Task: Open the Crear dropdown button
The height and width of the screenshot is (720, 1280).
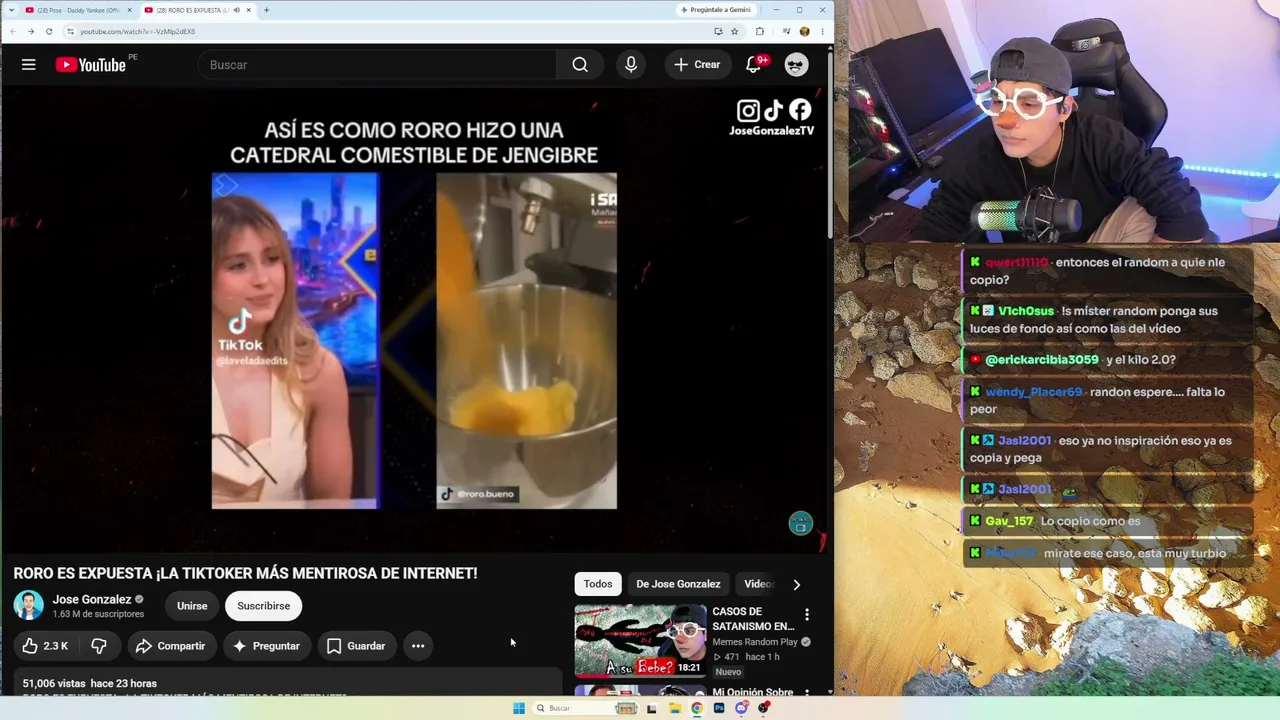Action: pyautogui.click(x=697, y=65)
